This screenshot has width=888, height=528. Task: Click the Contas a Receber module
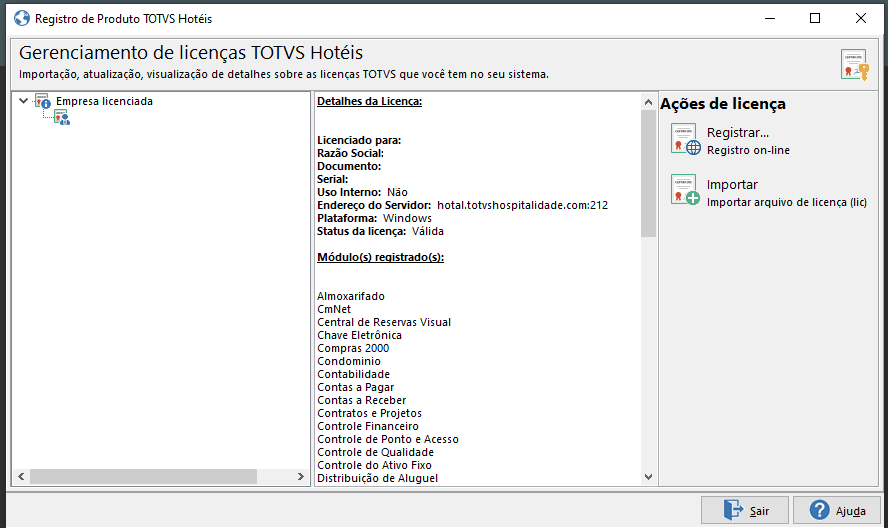(362, 401)
